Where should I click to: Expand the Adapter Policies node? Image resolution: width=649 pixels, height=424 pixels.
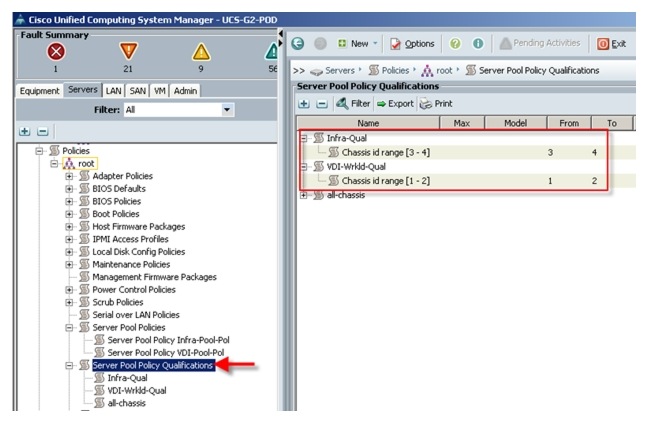point(69,176)
